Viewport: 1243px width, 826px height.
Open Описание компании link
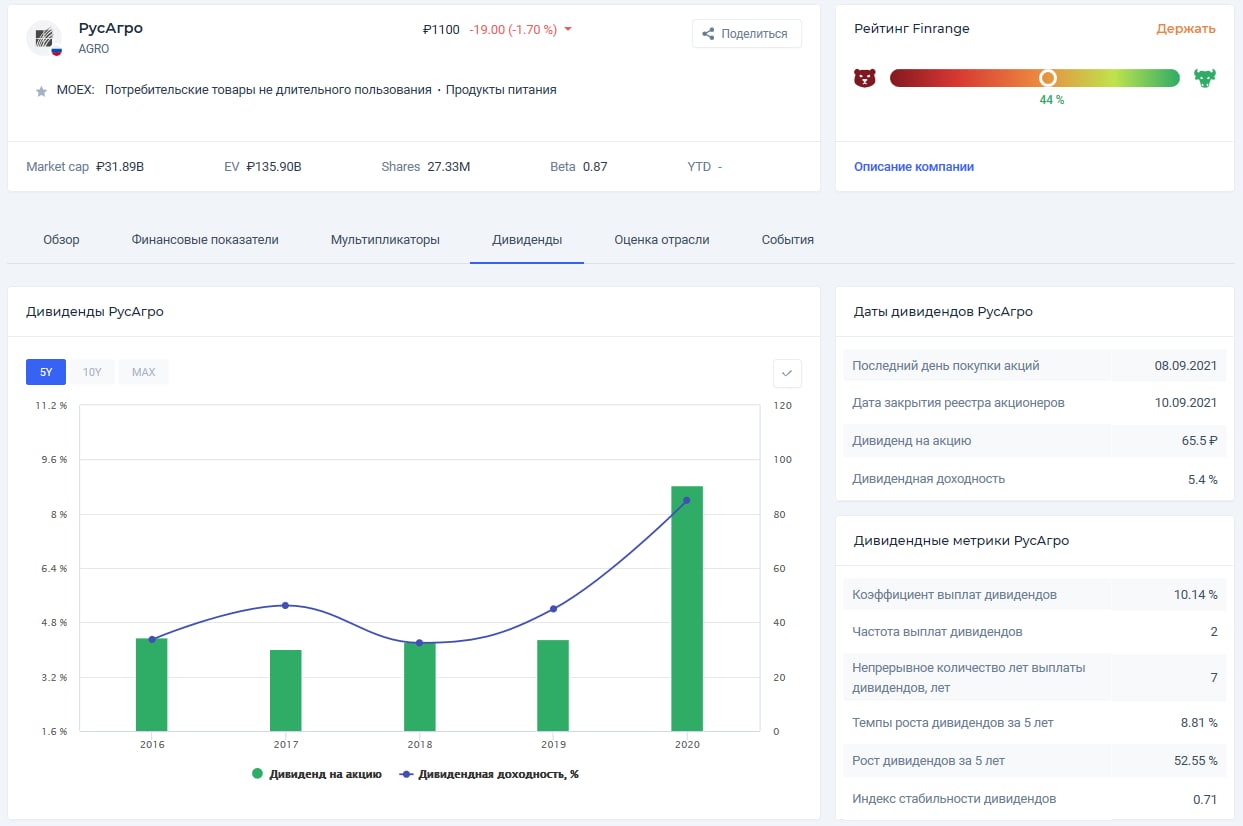[x=914, y=167]
